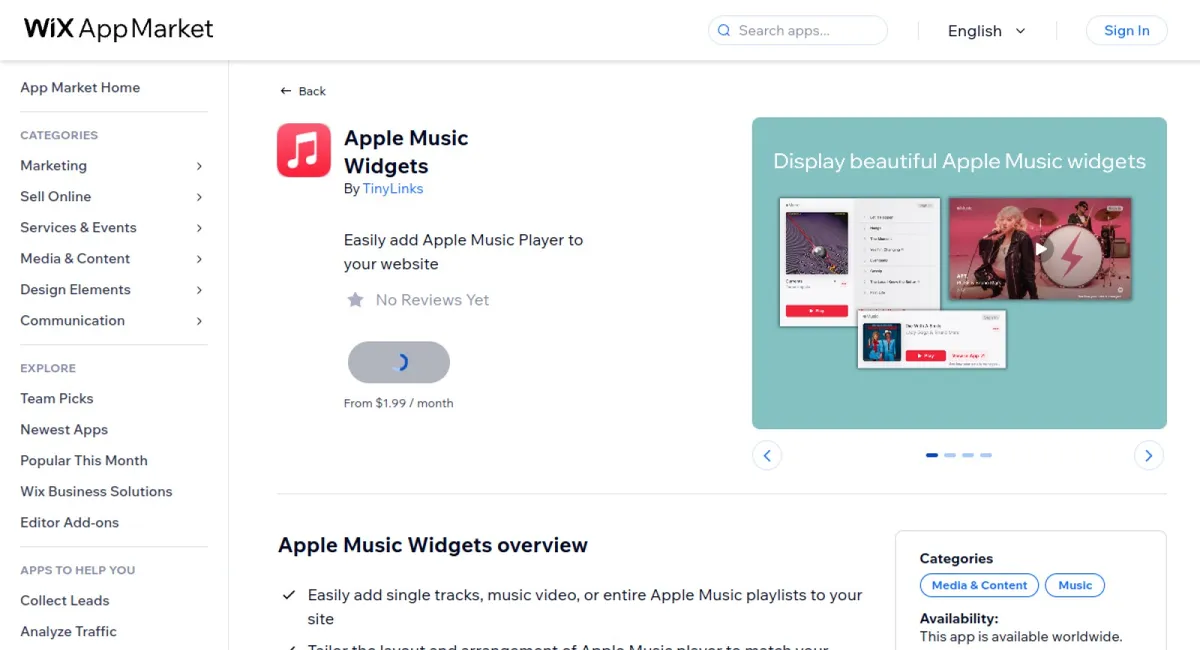The image size is (1200, 650).
Task: Click the back arrow icon
Action: coord(286,91)
